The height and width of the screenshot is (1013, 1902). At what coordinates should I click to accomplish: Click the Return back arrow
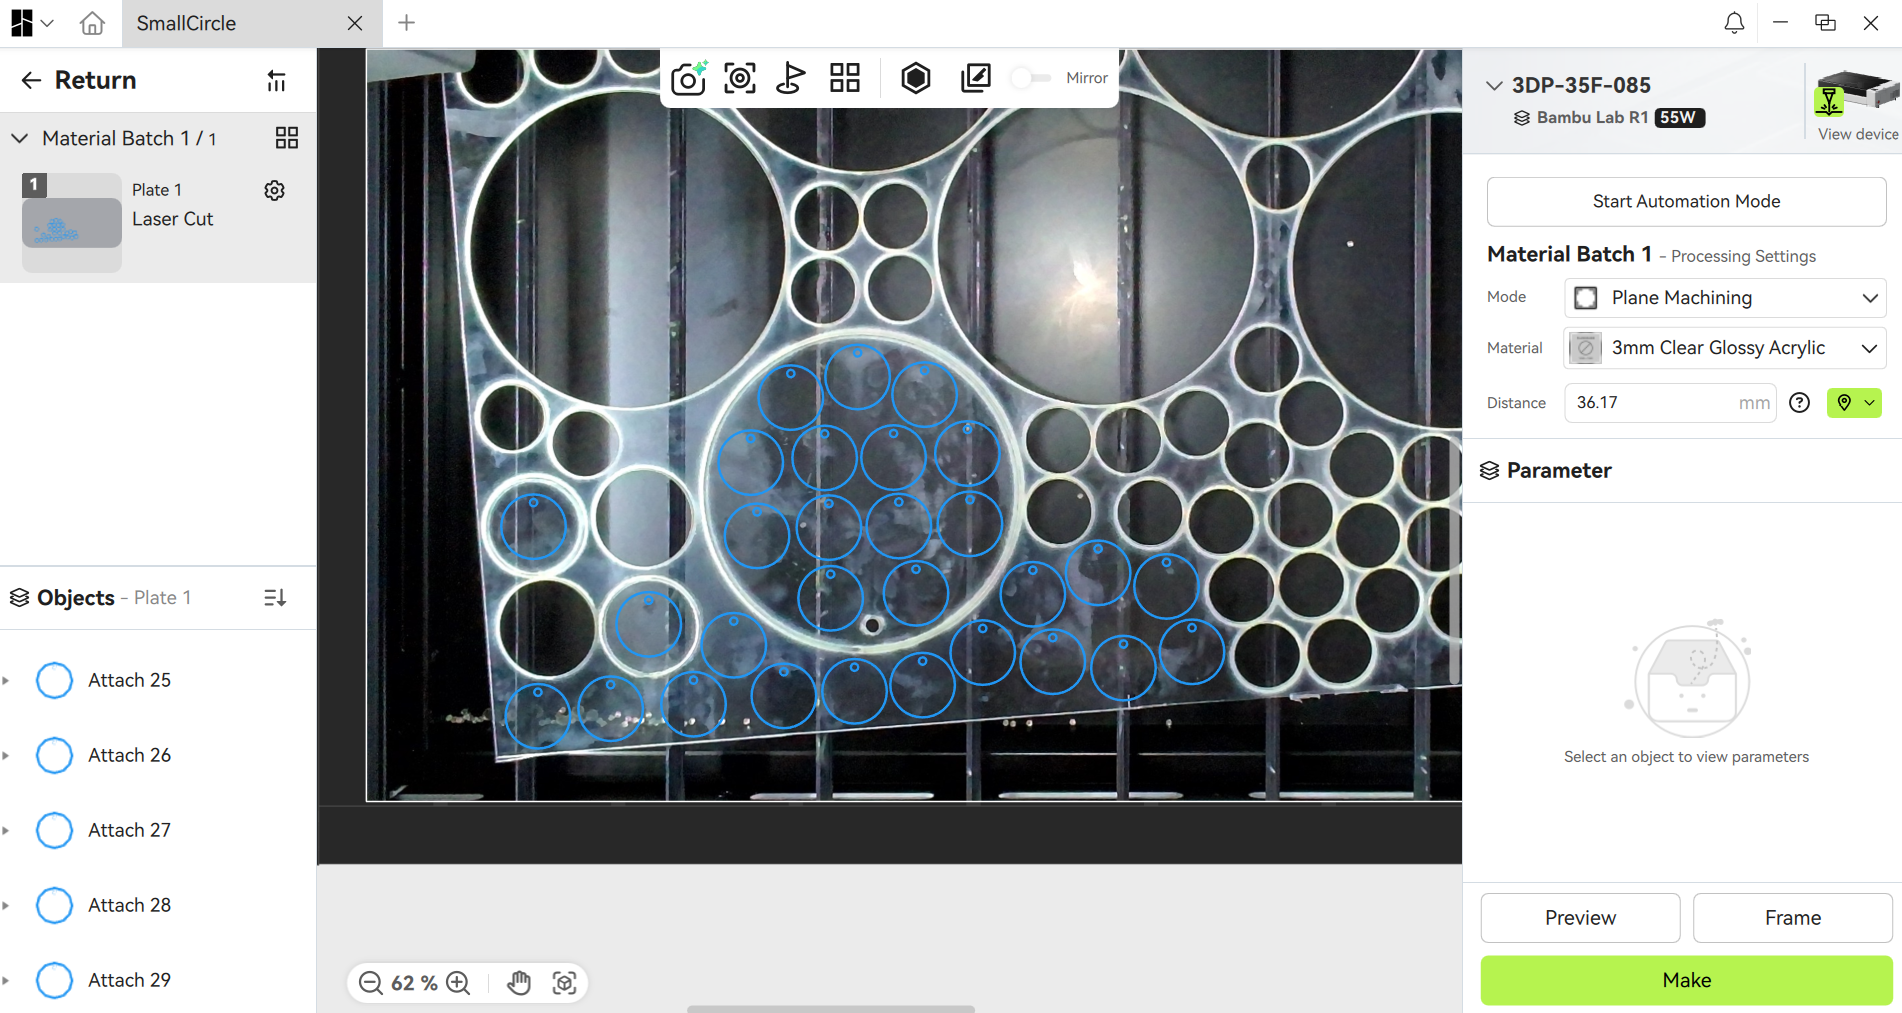click(31, 80)
